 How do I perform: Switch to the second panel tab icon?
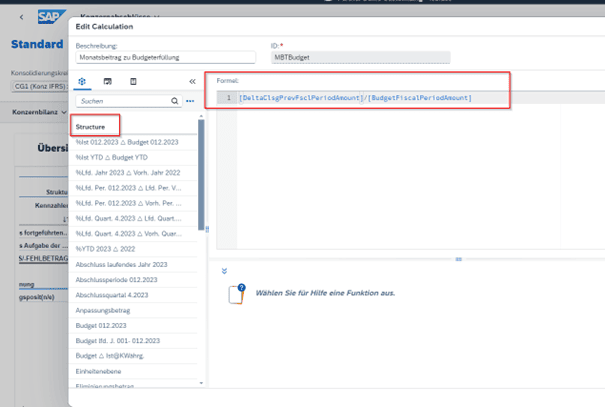[x=107, y=80]
